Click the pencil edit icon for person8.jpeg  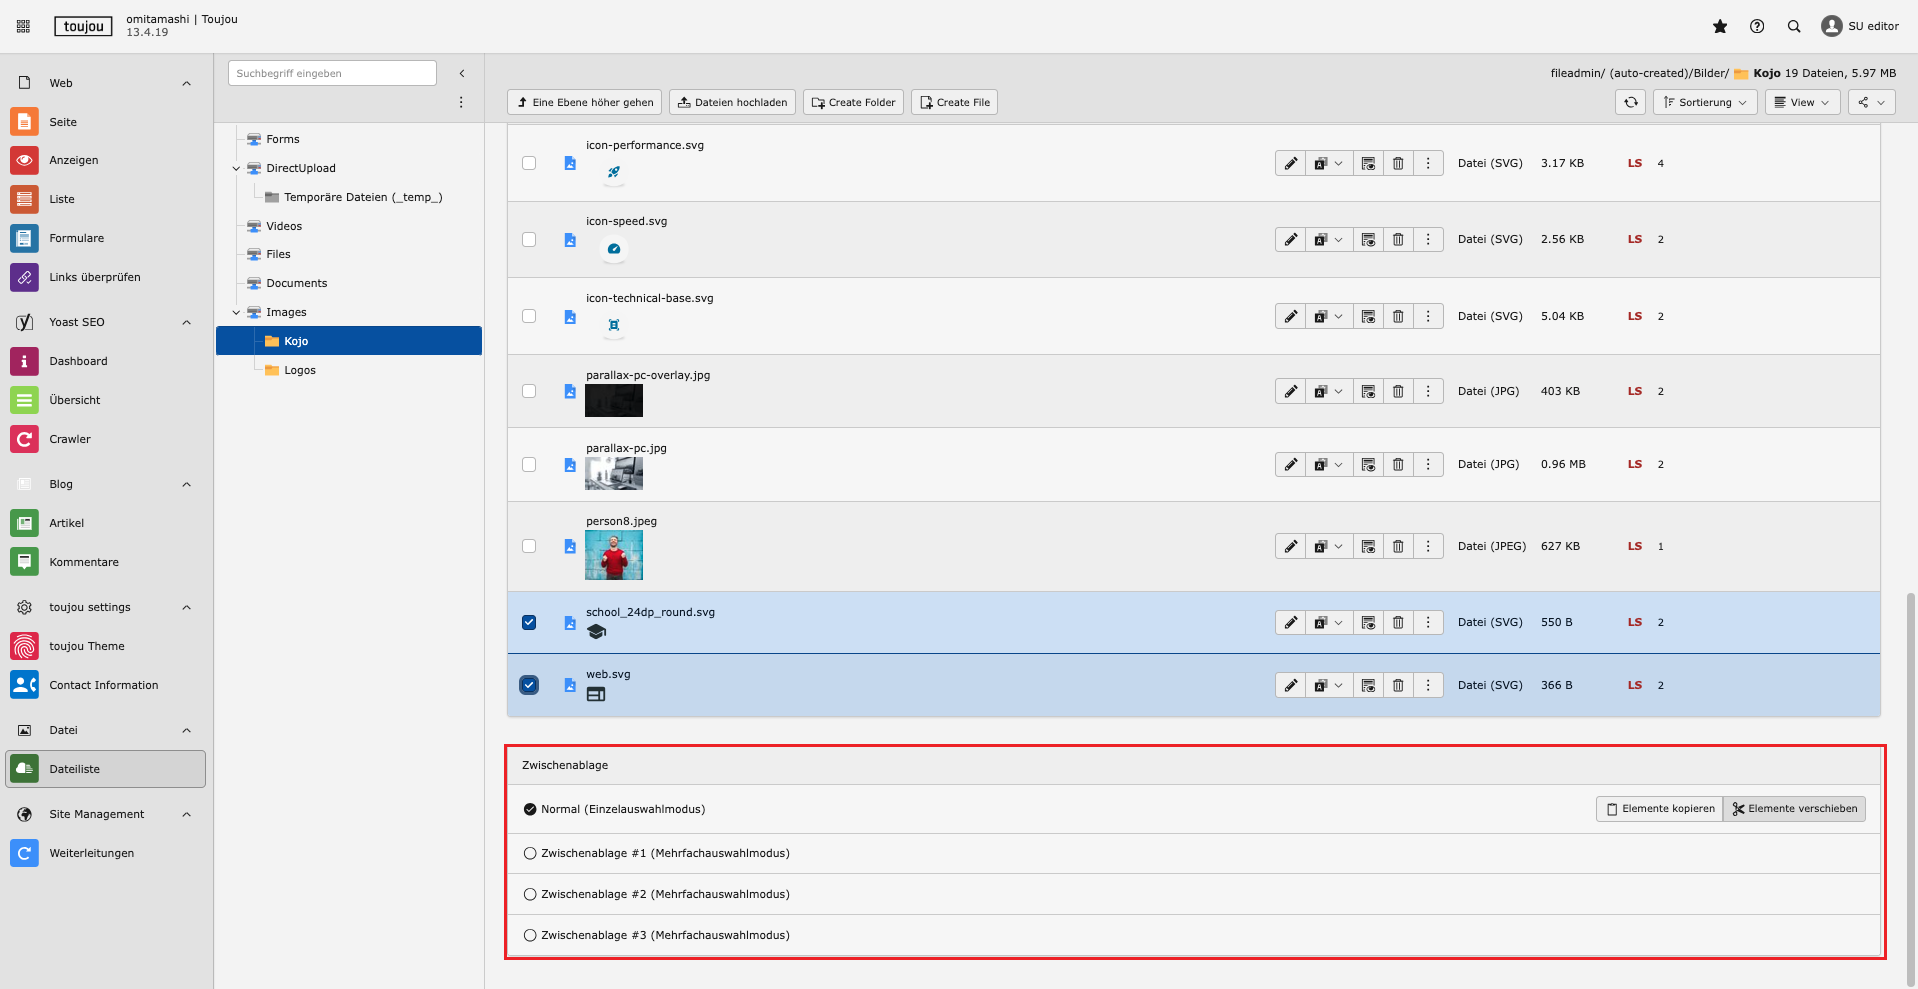pyautogui.click(x=1290, y=547)
